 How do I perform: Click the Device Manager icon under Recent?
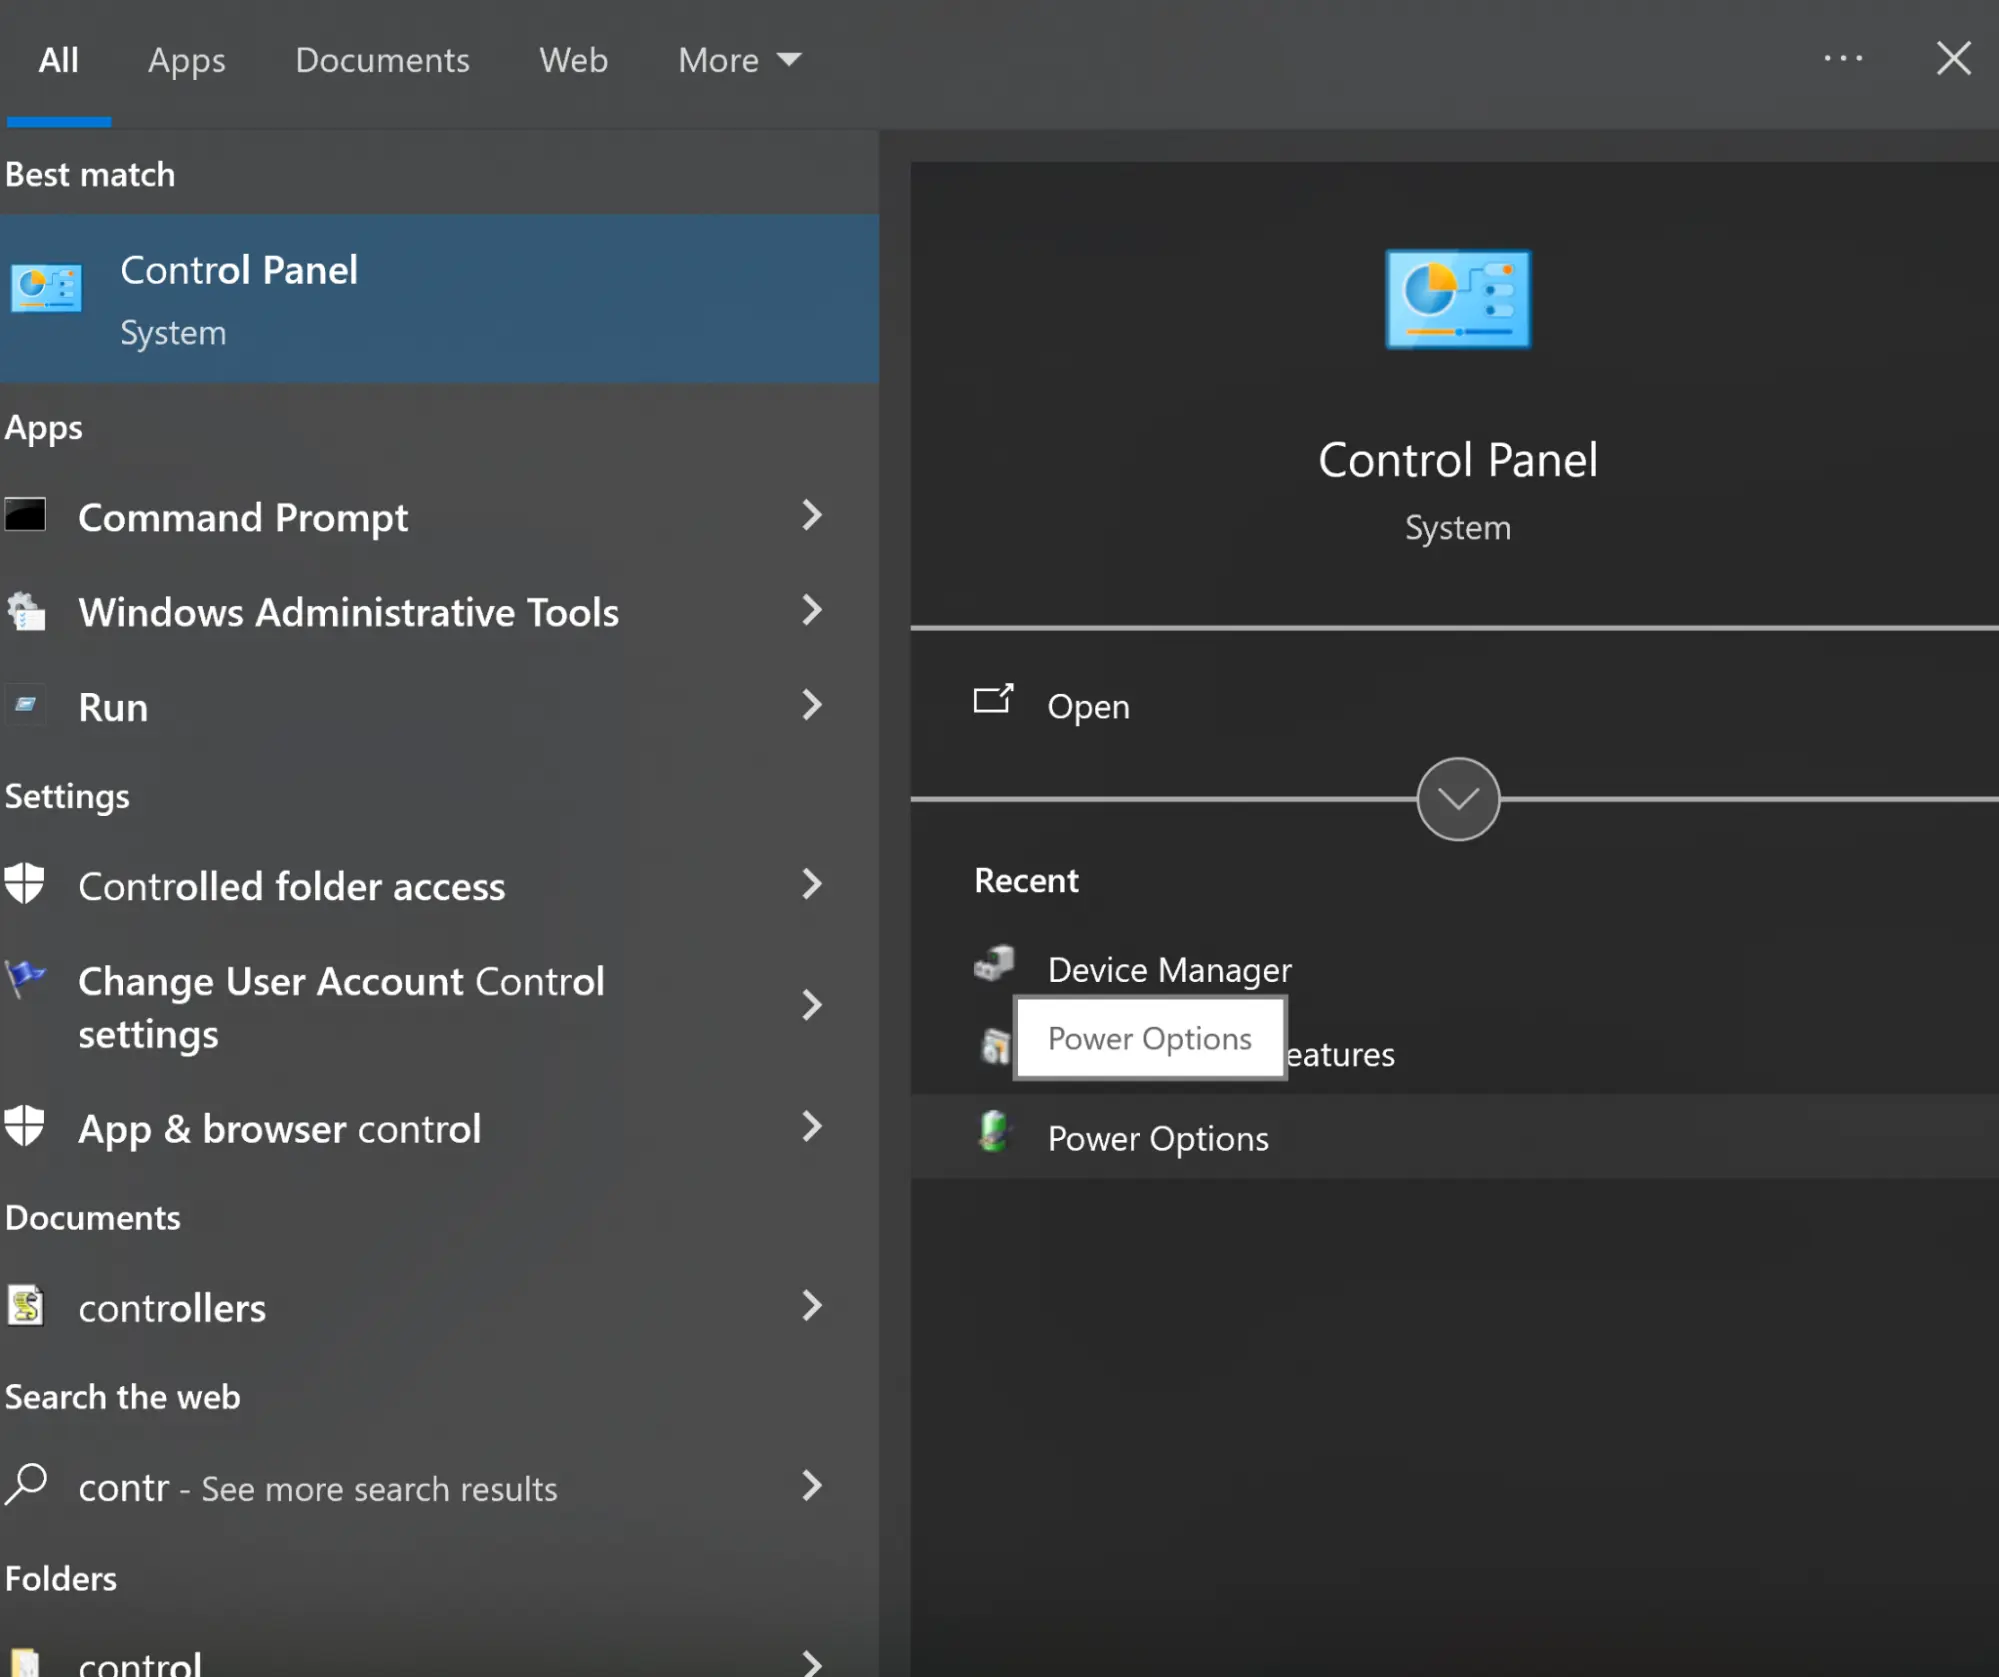click(x=994, y=964)
